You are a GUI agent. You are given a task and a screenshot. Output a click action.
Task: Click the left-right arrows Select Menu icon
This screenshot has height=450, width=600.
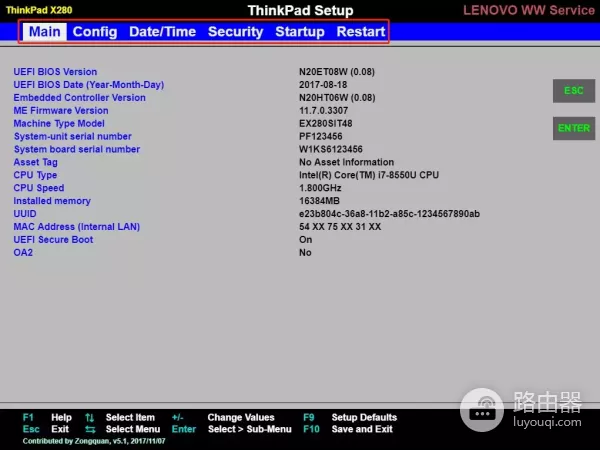(90, 429)
